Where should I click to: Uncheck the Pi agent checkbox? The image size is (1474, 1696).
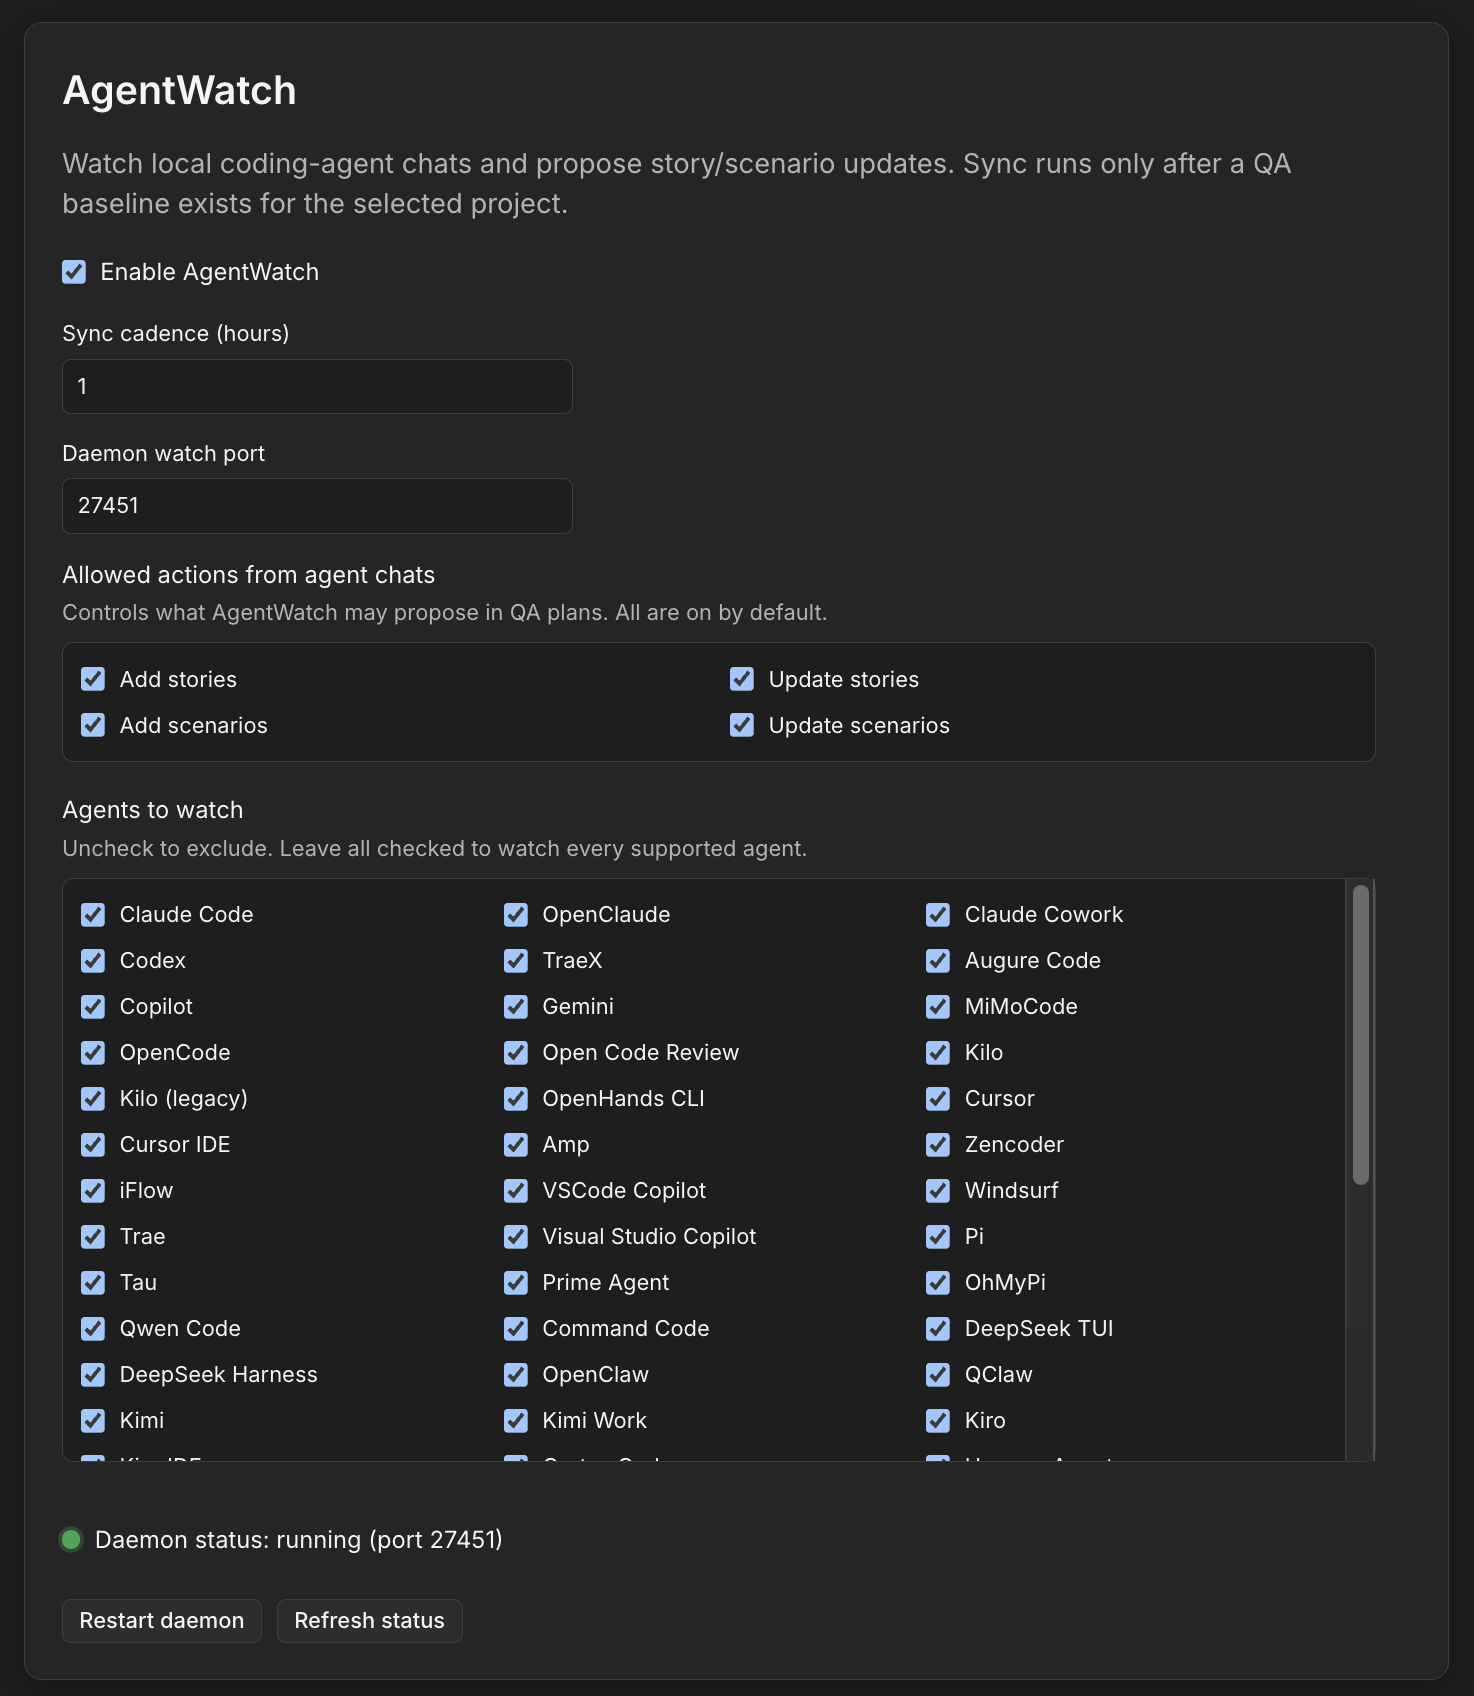pos(938,1237)
